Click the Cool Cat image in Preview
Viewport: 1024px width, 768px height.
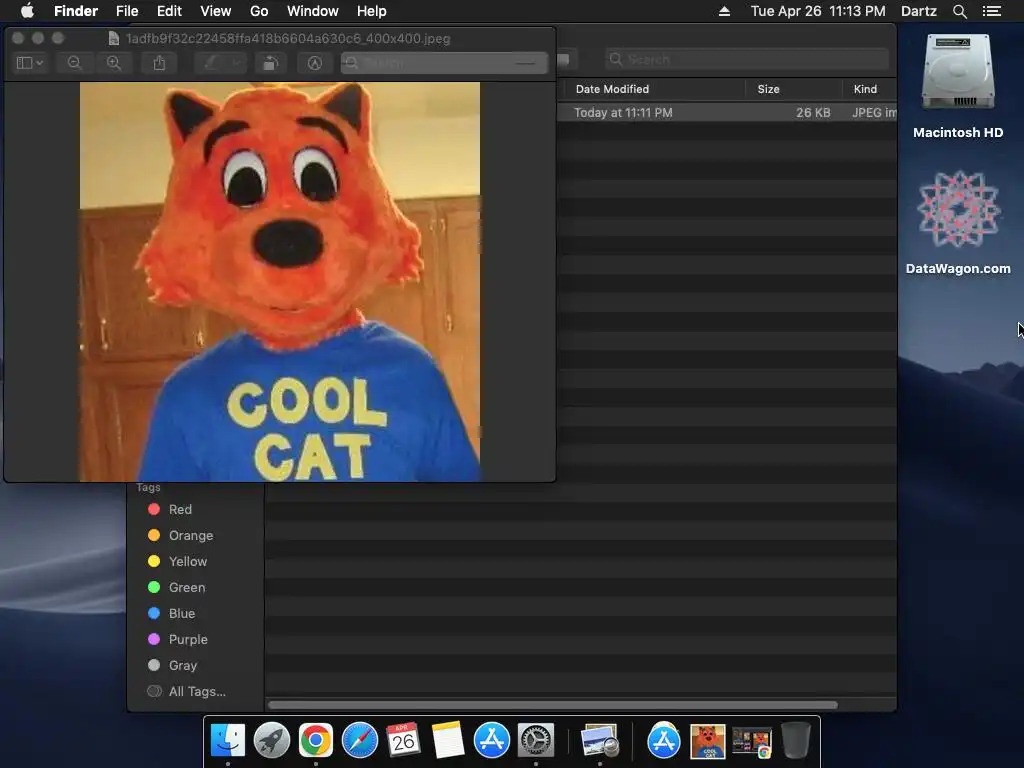(280, 281)
